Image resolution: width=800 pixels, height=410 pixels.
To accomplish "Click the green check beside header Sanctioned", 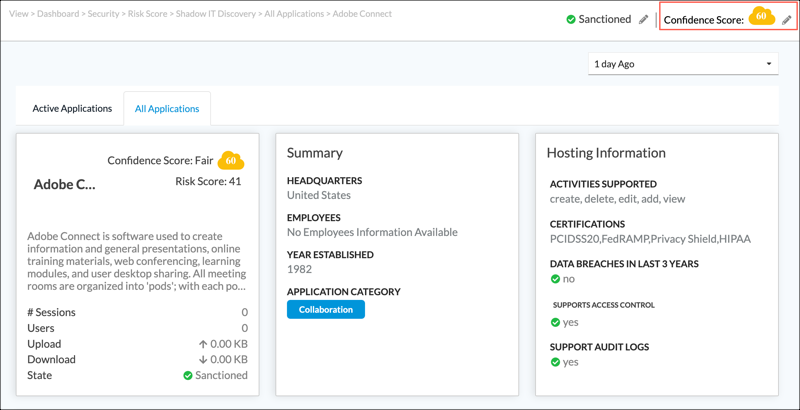I will 571,19.
